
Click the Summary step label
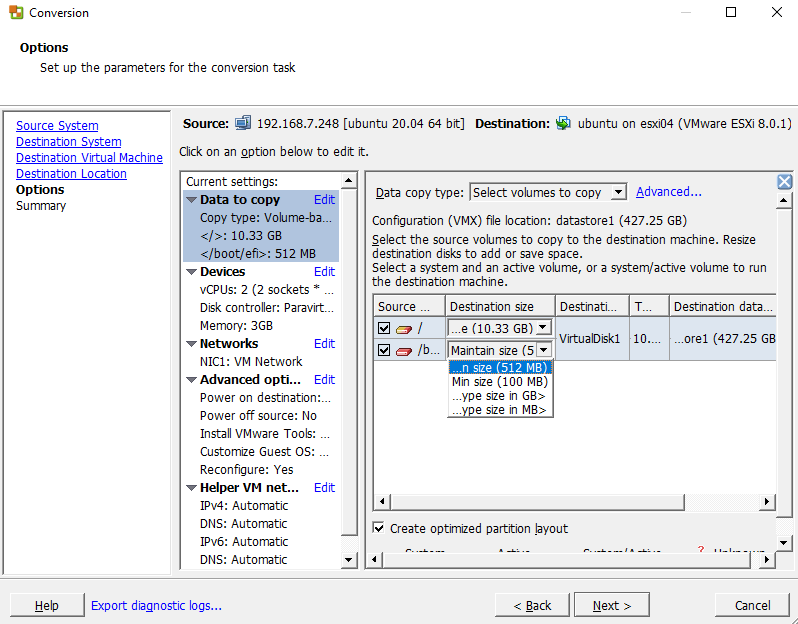click(41, 206)
